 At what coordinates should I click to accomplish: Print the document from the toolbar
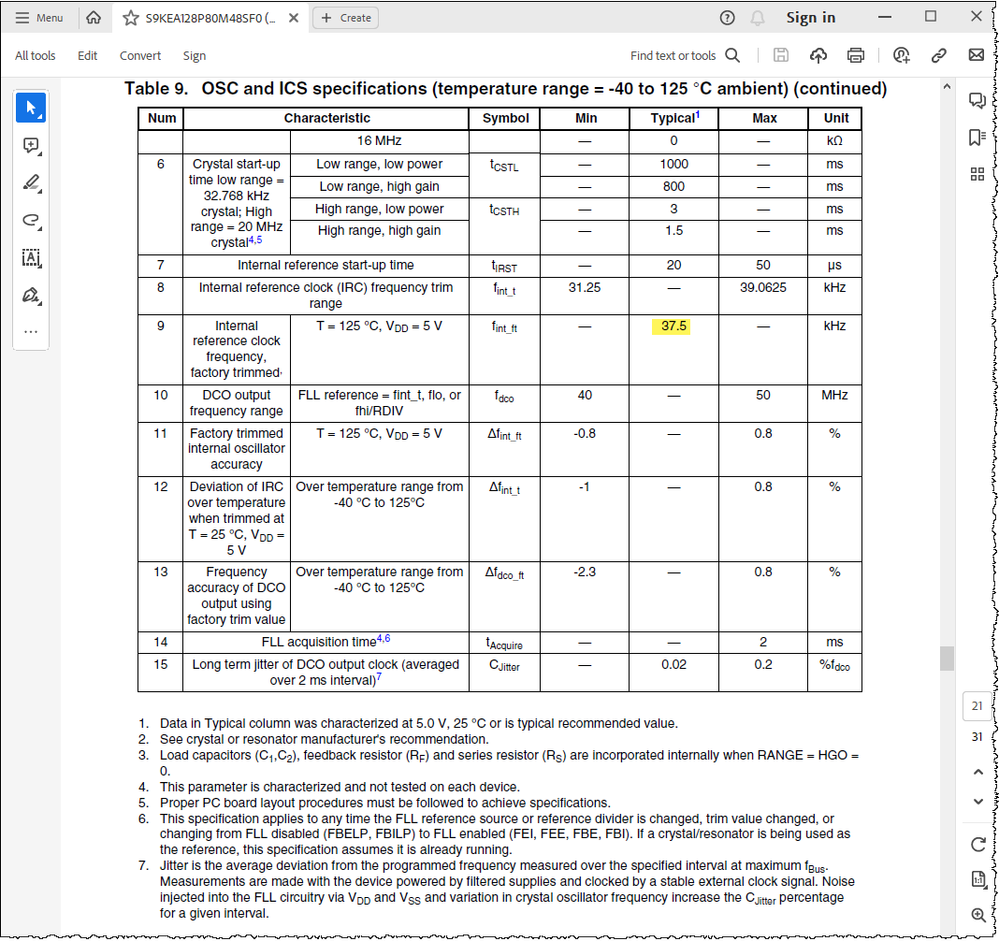click(x=856, y=55)
